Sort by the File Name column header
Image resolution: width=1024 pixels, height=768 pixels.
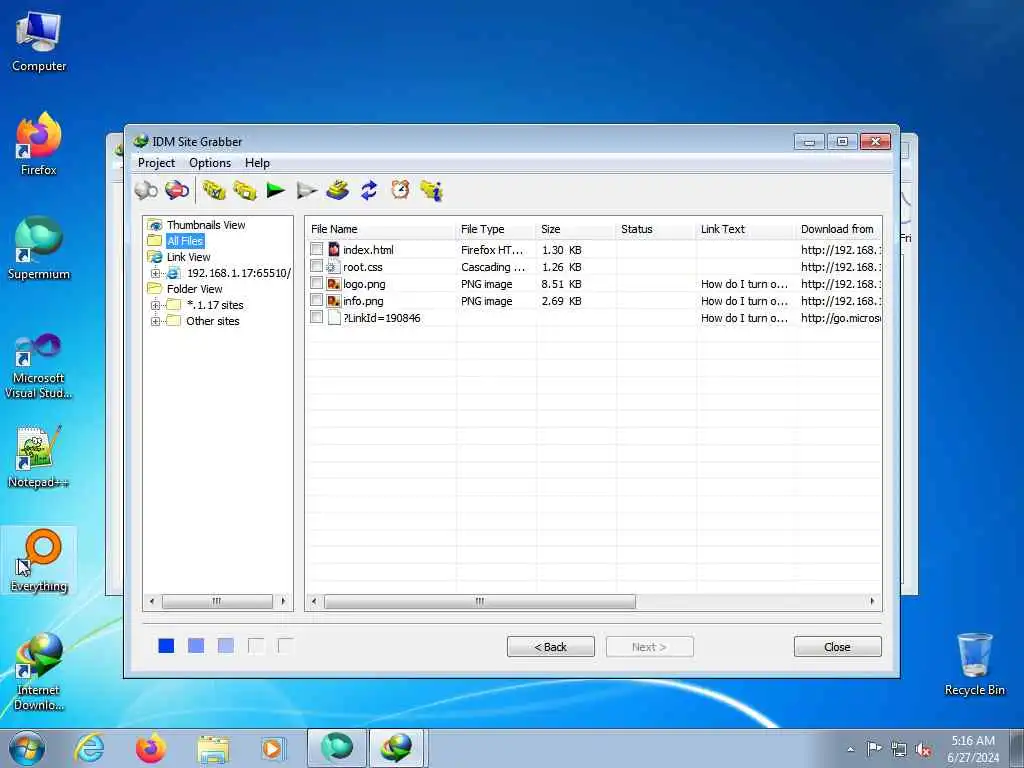(381, 229)
